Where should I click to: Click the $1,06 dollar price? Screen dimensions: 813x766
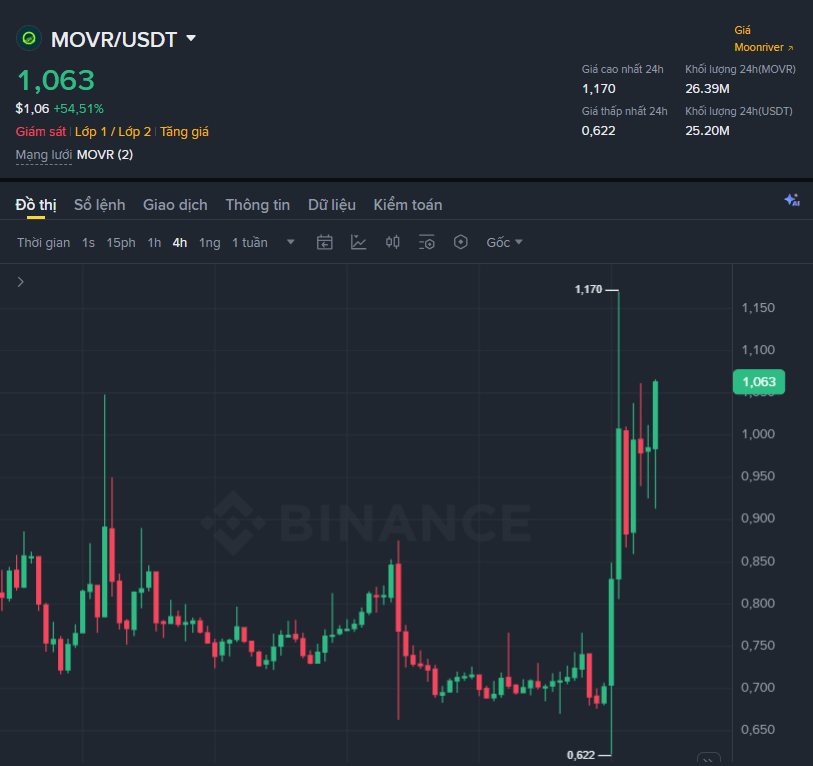point(32,109)
